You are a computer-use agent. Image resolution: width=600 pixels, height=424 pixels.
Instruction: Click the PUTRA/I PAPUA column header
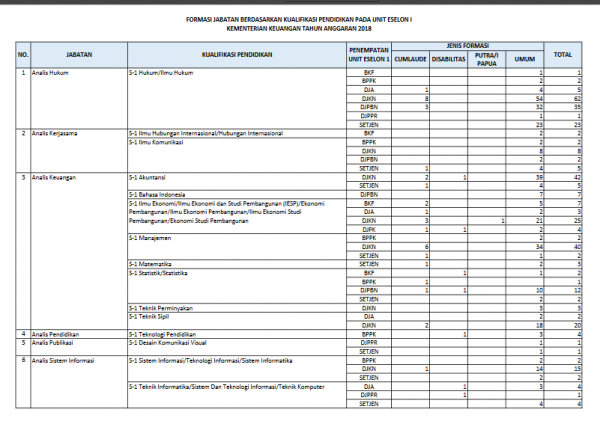(486, 59)
